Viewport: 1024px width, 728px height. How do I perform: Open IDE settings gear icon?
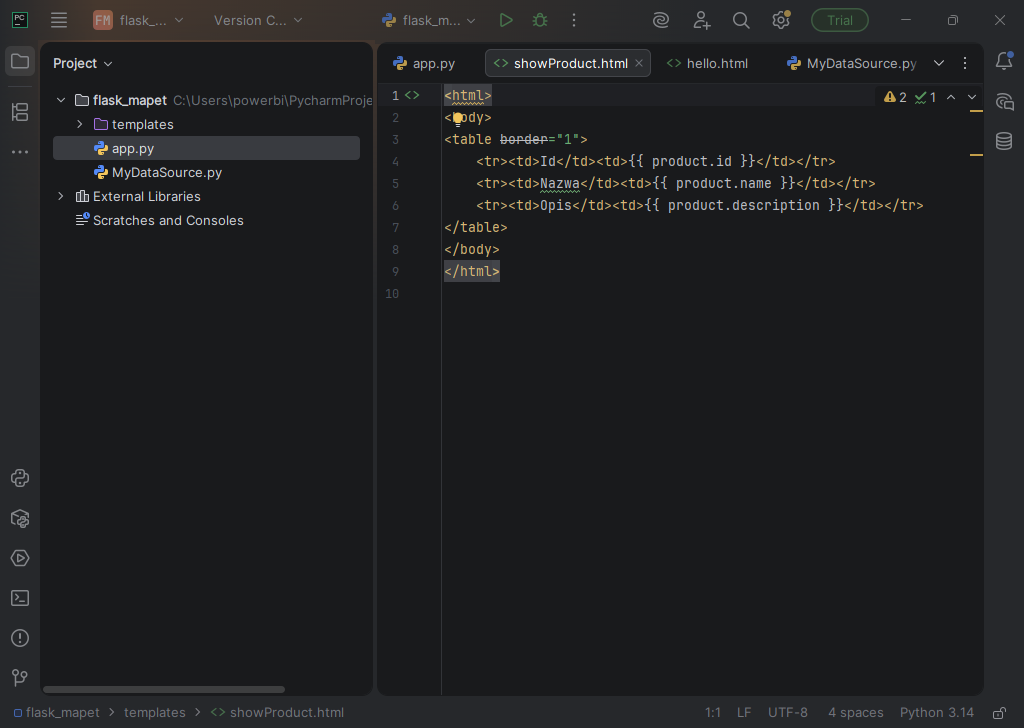781,20
